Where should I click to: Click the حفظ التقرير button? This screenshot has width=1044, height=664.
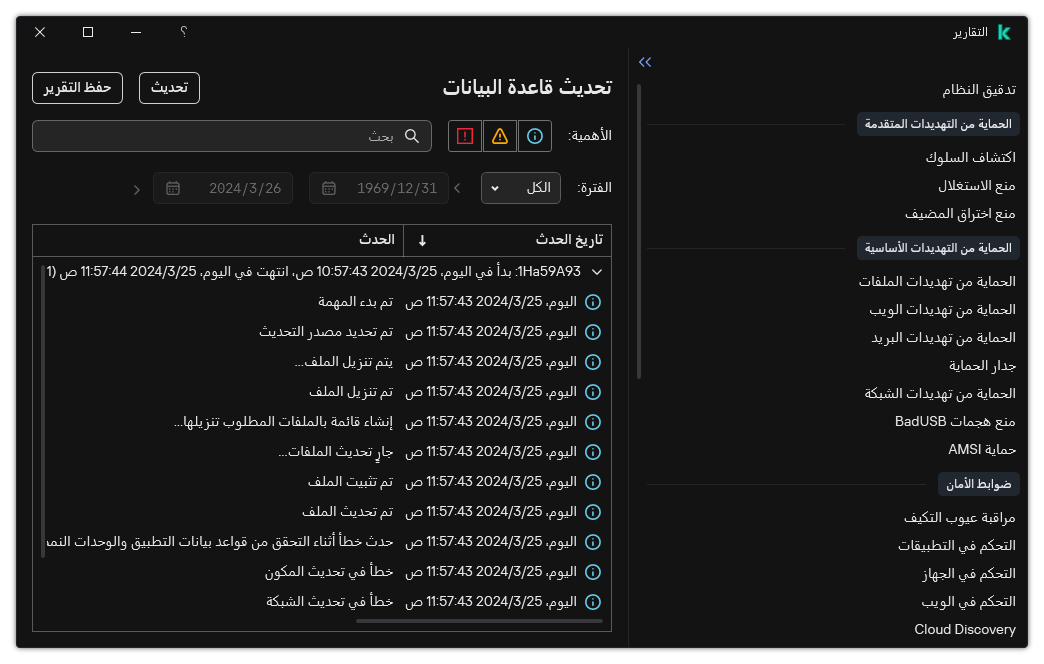(77, 88)
